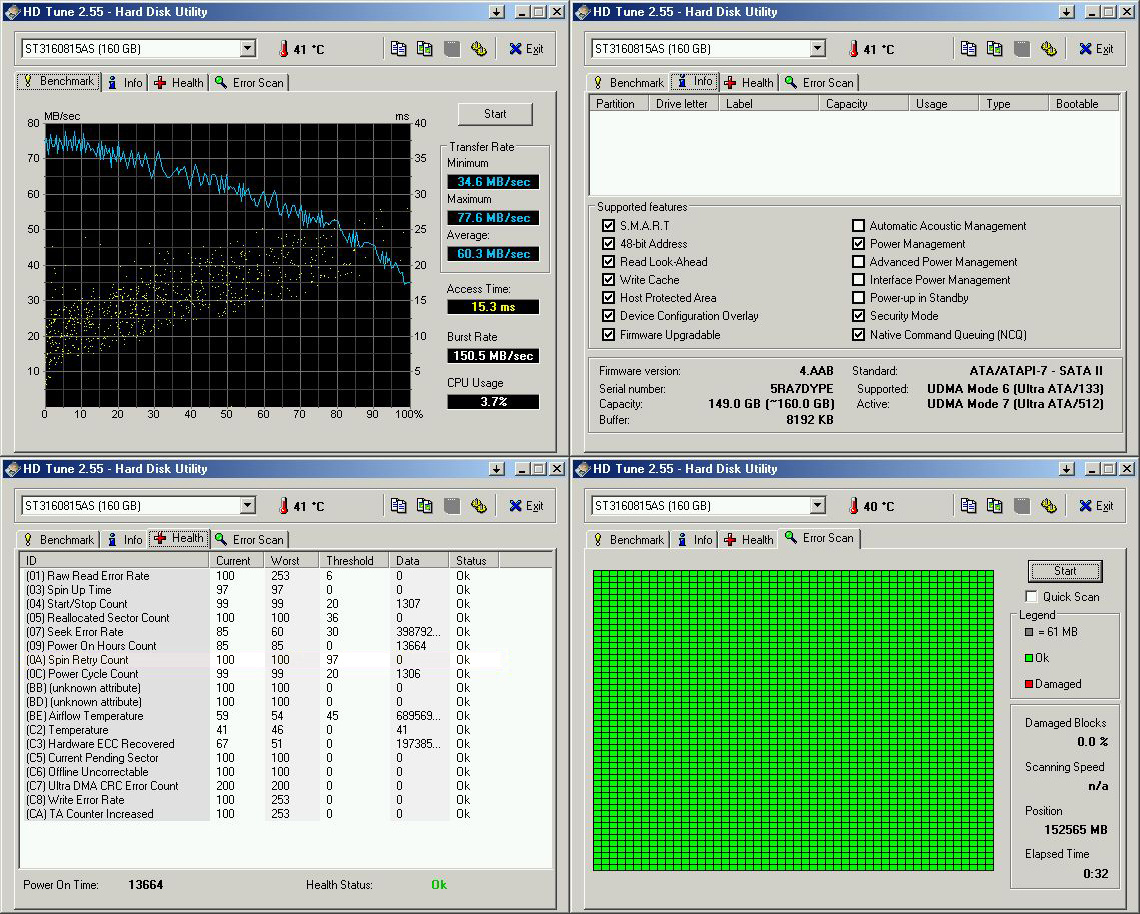Save screenshot using the toolbar icon
1140x914 pixels.
(x=452, y=48)
